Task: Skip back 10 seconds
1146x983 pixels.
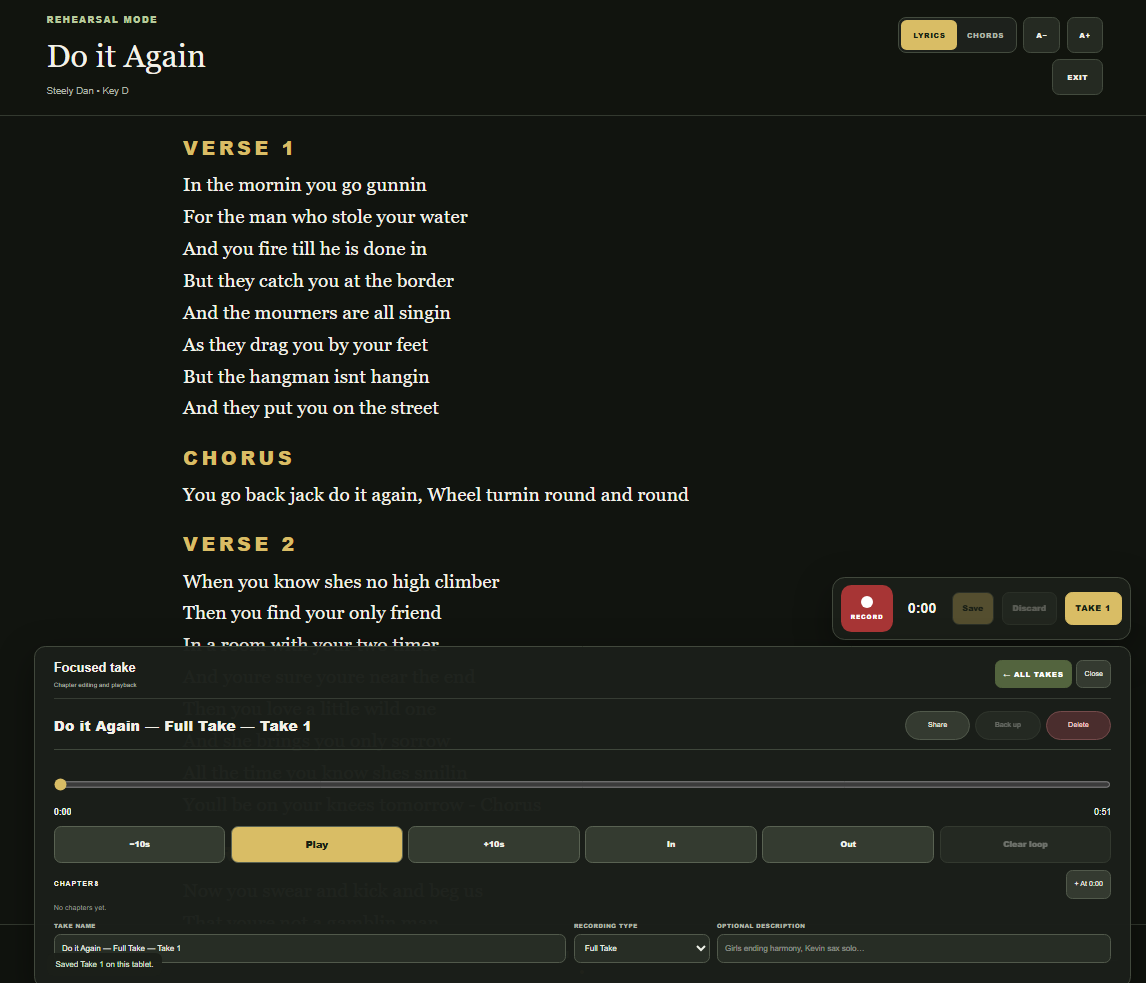Action: [140, 844]
